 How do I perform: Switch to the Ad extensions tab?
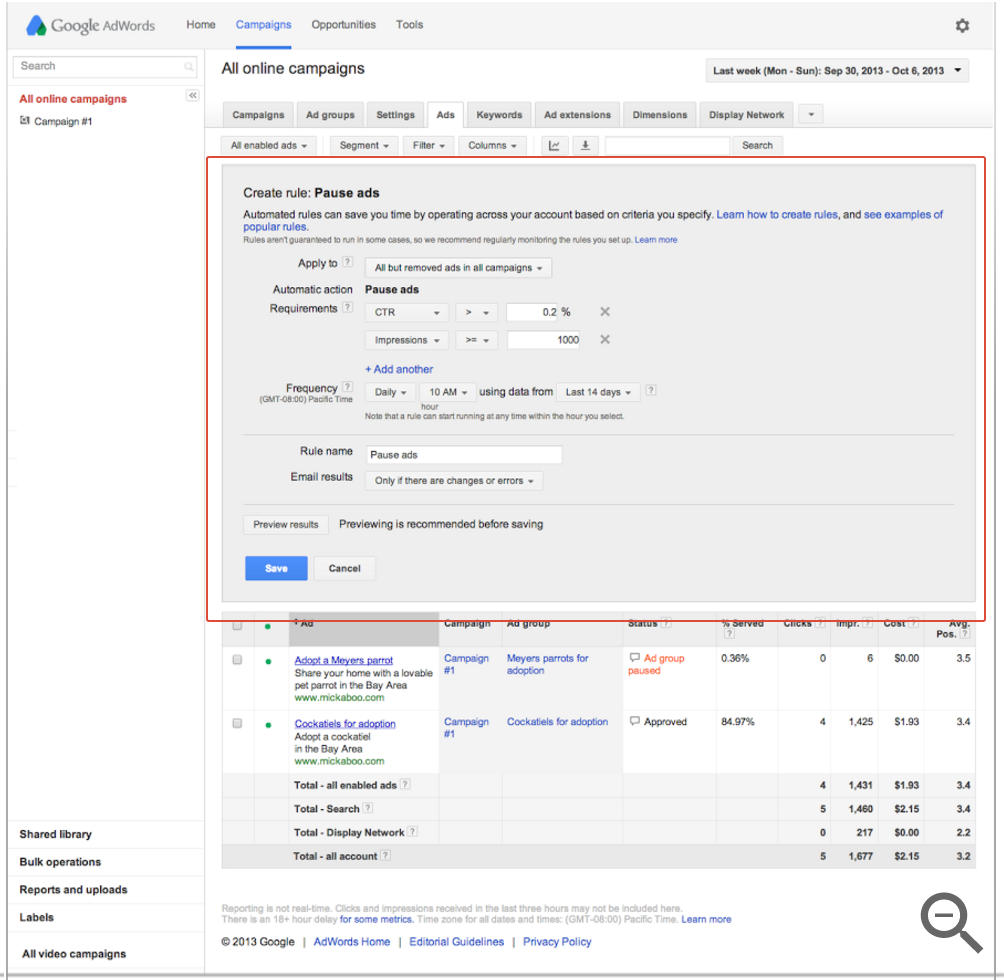577,115
